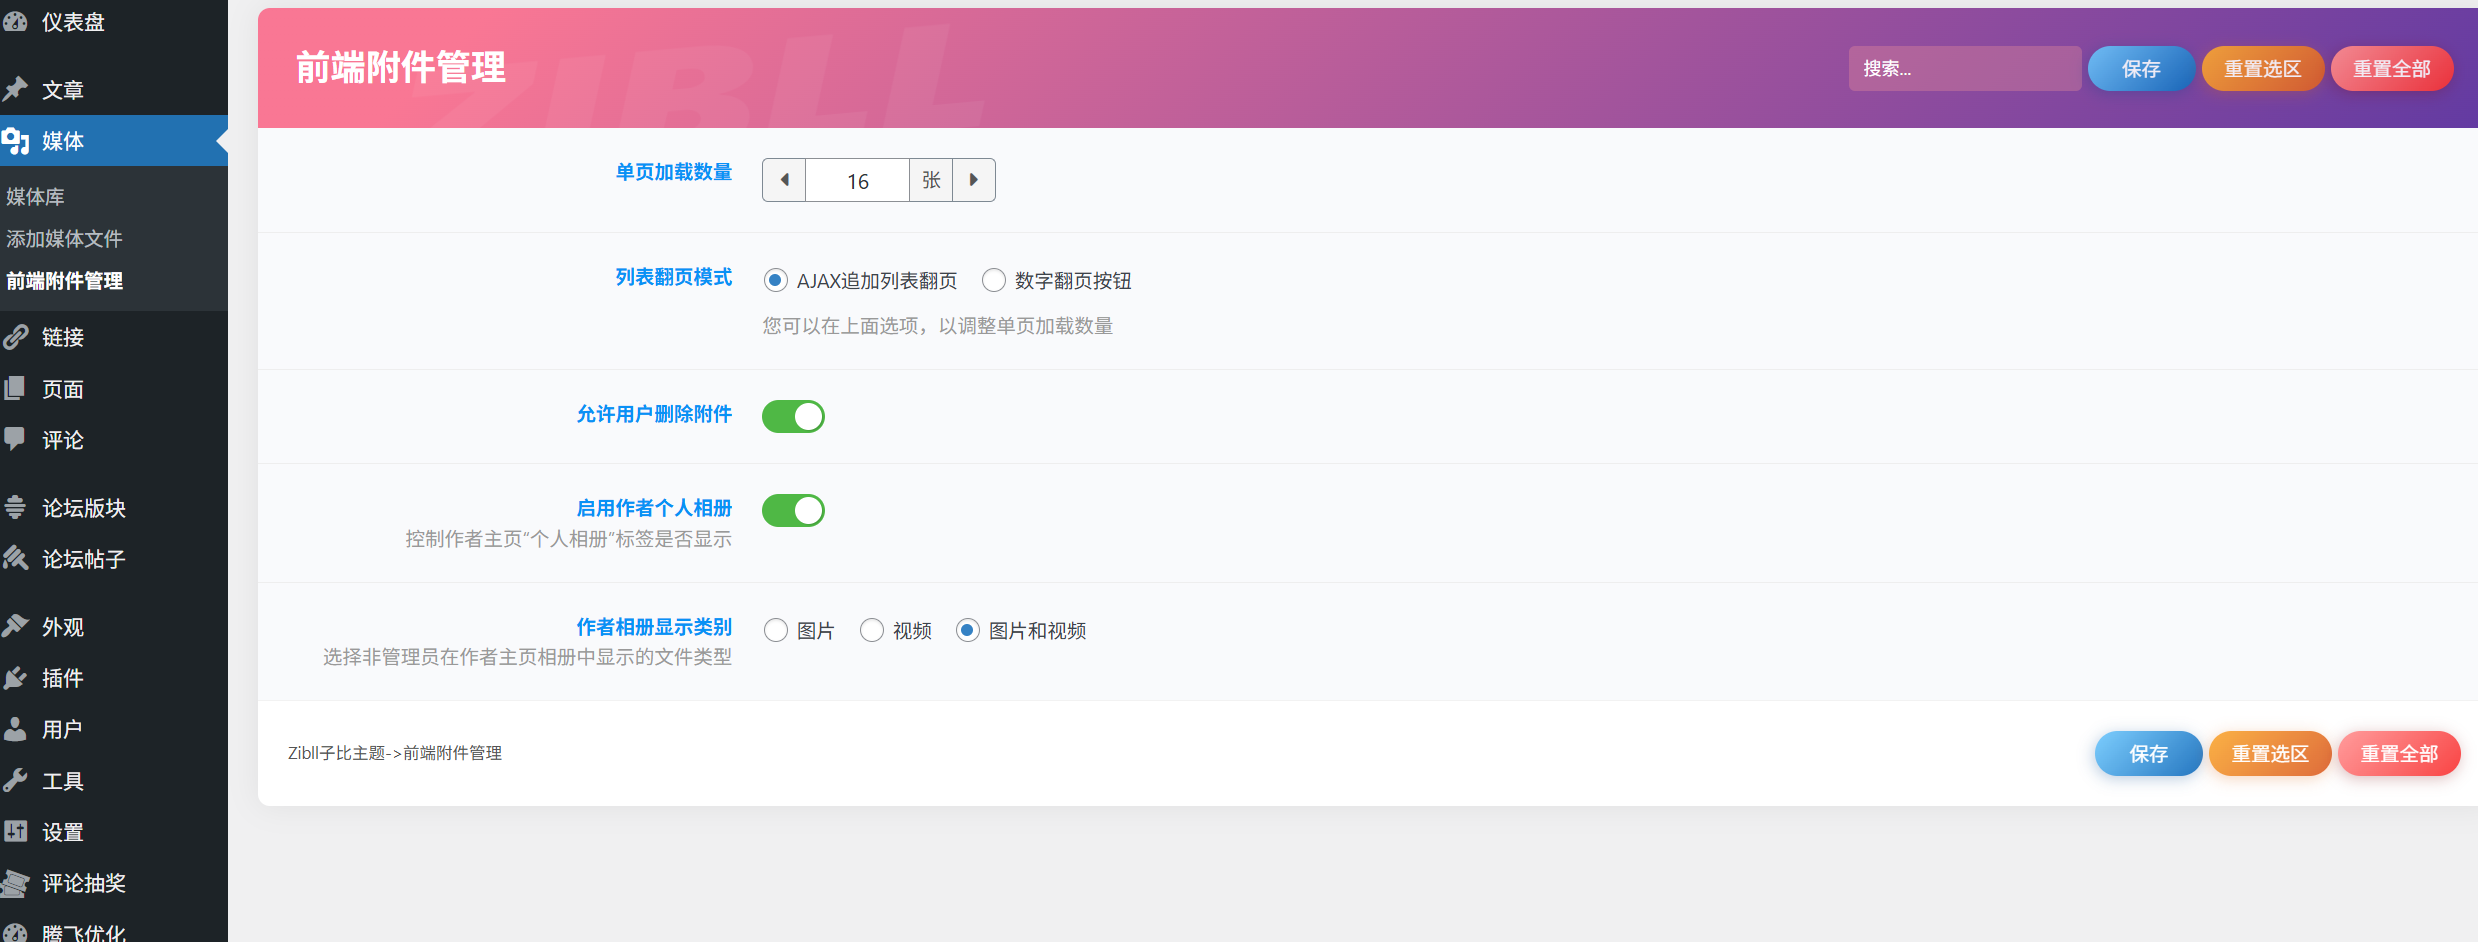The height and width of the screenshot is (942, 2478).
Task: Click the comment bubble icon beside 评论
Action: point(15,440)
